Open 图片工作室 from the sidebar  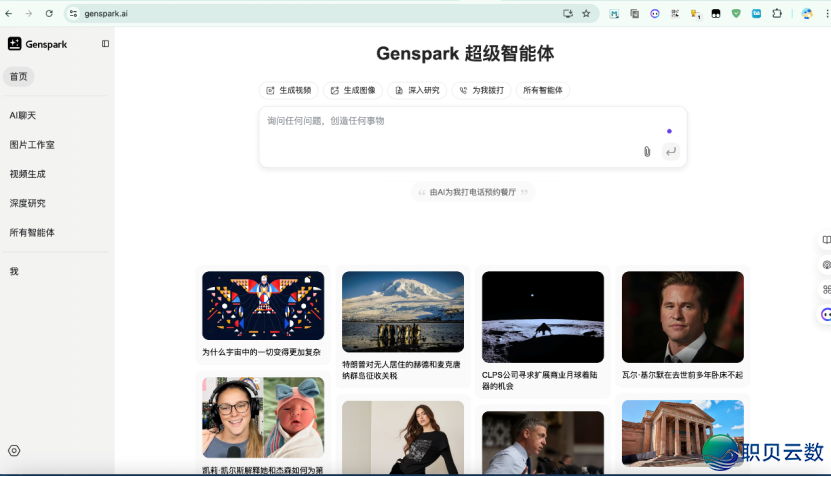click(32, 145)
